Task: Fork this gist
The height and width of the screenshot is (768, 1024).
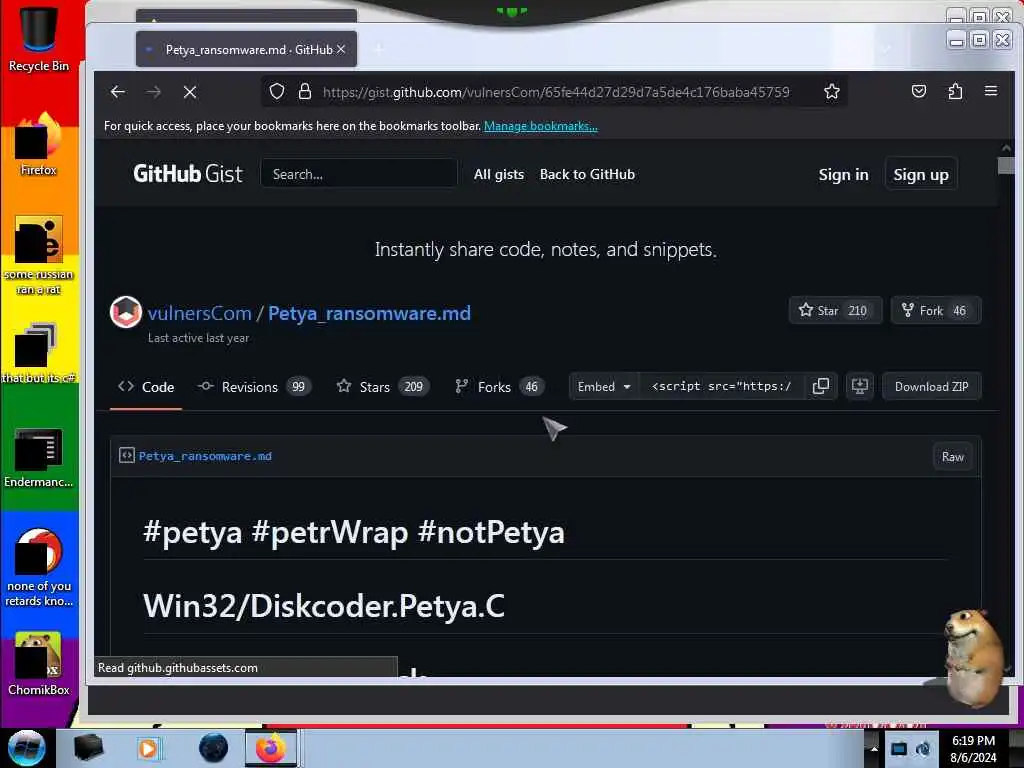Action: coord(936,311)
